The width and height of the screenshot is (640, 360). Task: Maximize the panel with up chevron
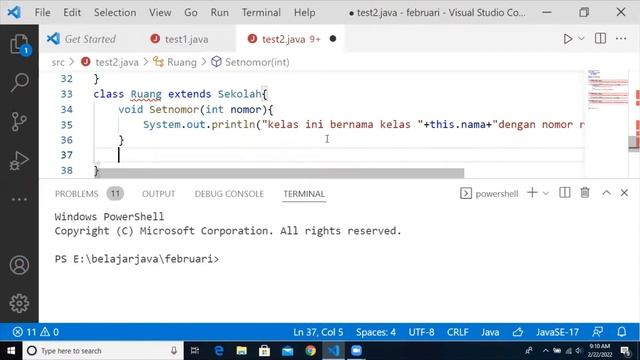(607, 193)
